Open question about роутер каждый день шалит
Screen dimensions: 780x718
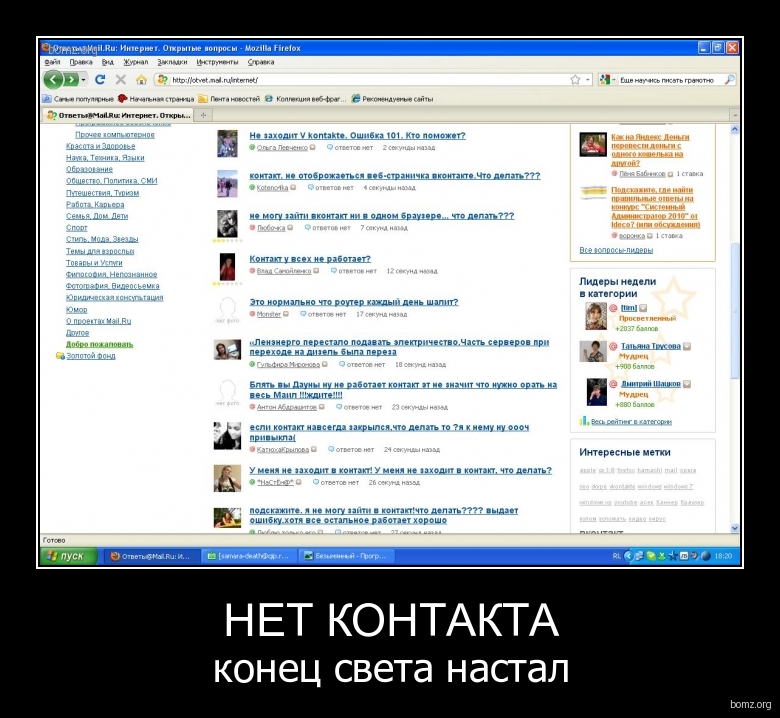tap(354, 302)
